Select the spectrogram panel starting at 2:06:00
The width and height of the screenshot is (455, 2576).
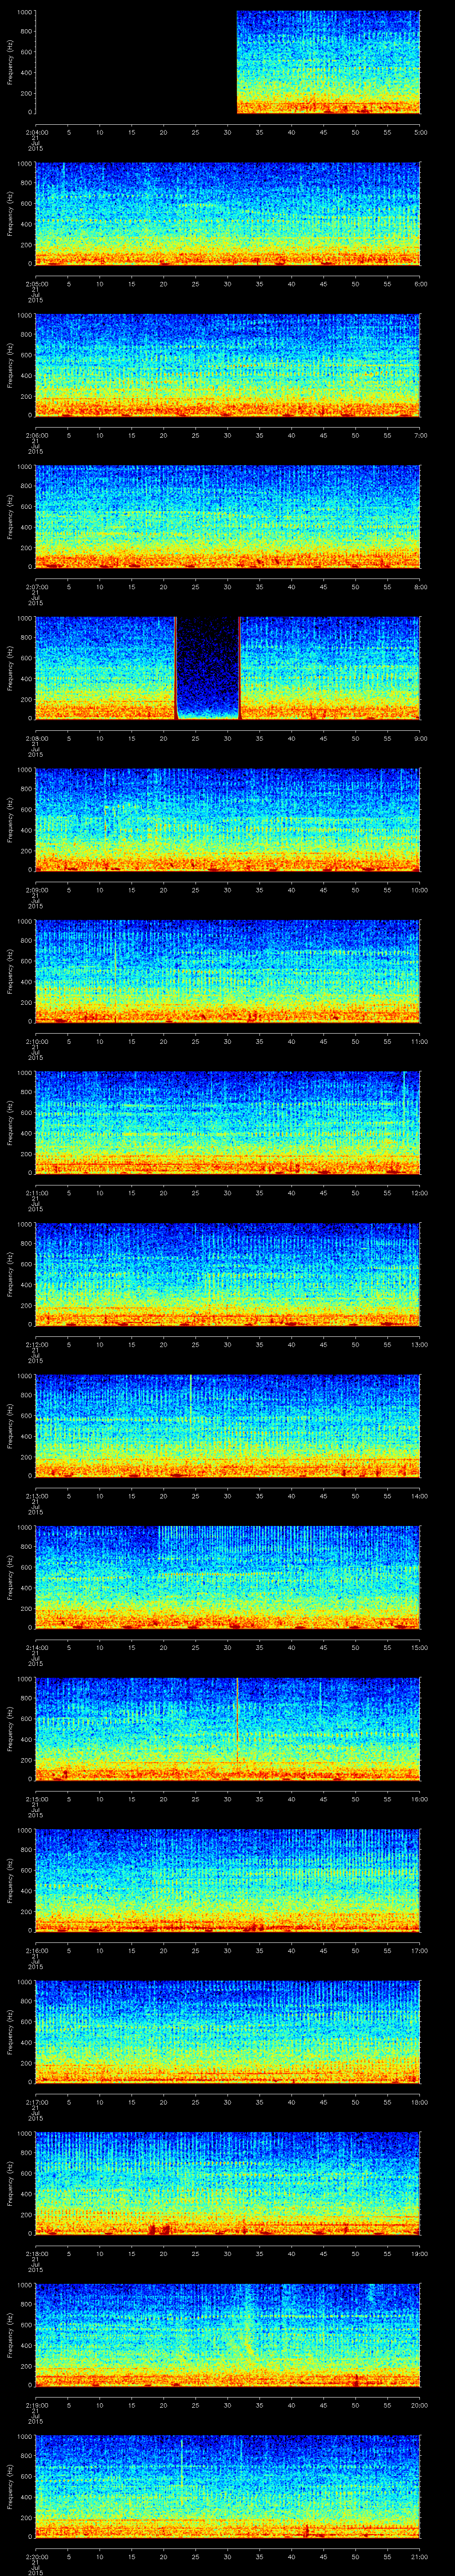228,365
